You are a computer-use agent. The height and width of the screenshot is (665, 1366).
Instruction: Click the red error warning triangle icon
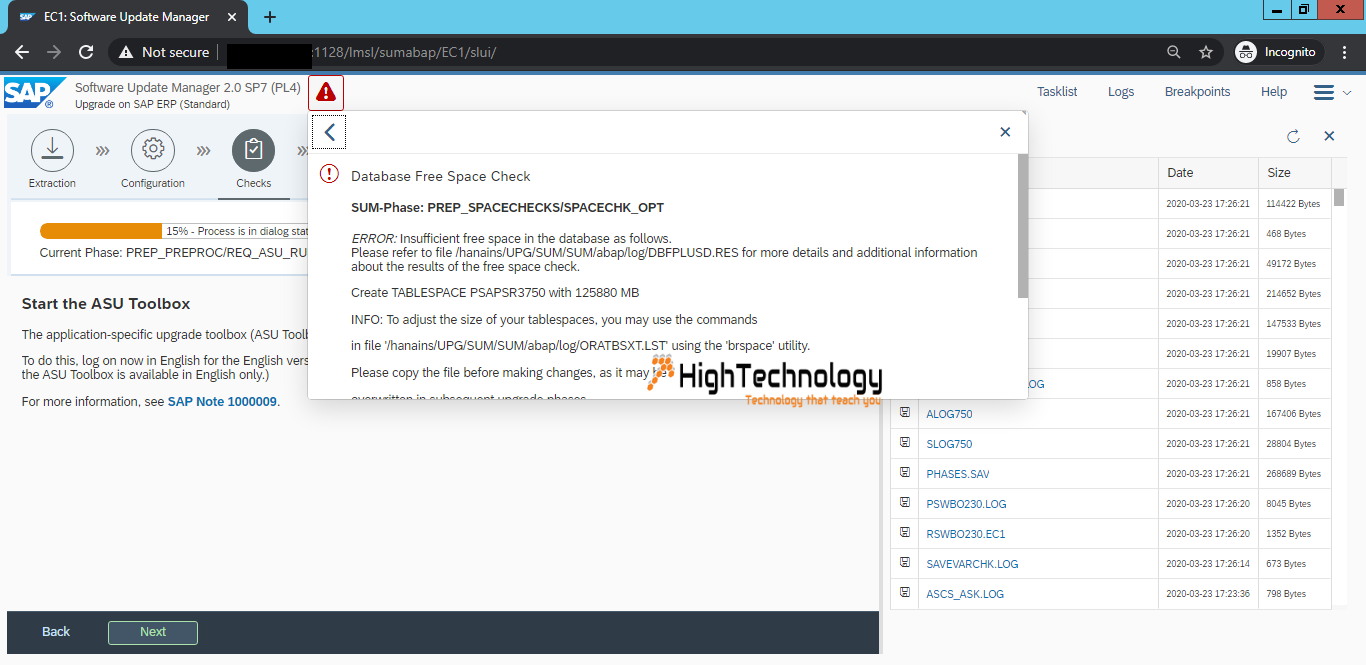coord(326,93)
